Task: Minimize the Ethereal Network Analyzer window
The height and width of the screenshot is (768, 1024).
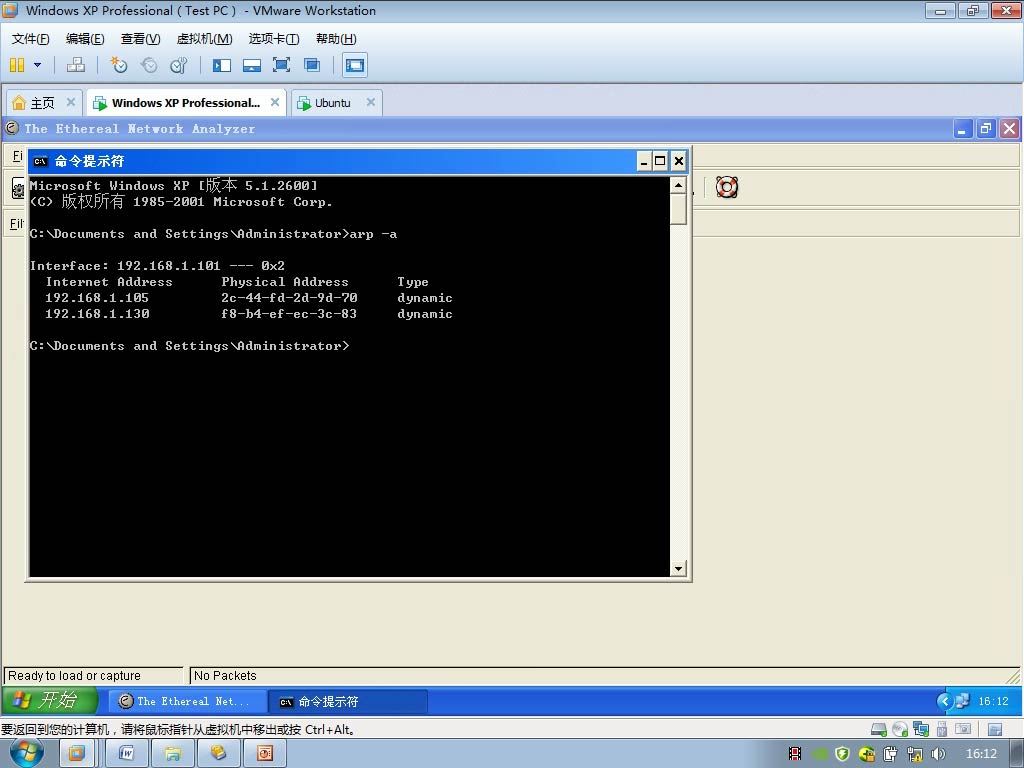Action: (962, 129)
